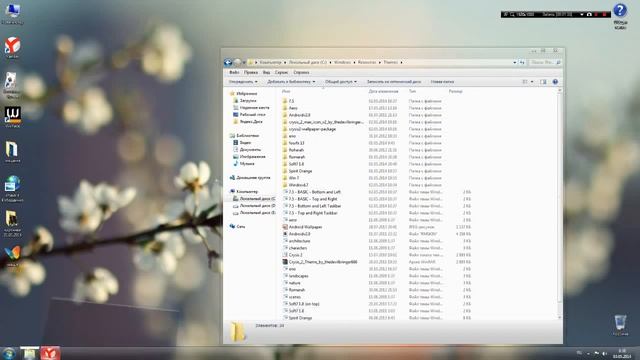640x360 pixels.
Task: Open the Справка menu
Action: pyautogui.click(x=301, y=72)
